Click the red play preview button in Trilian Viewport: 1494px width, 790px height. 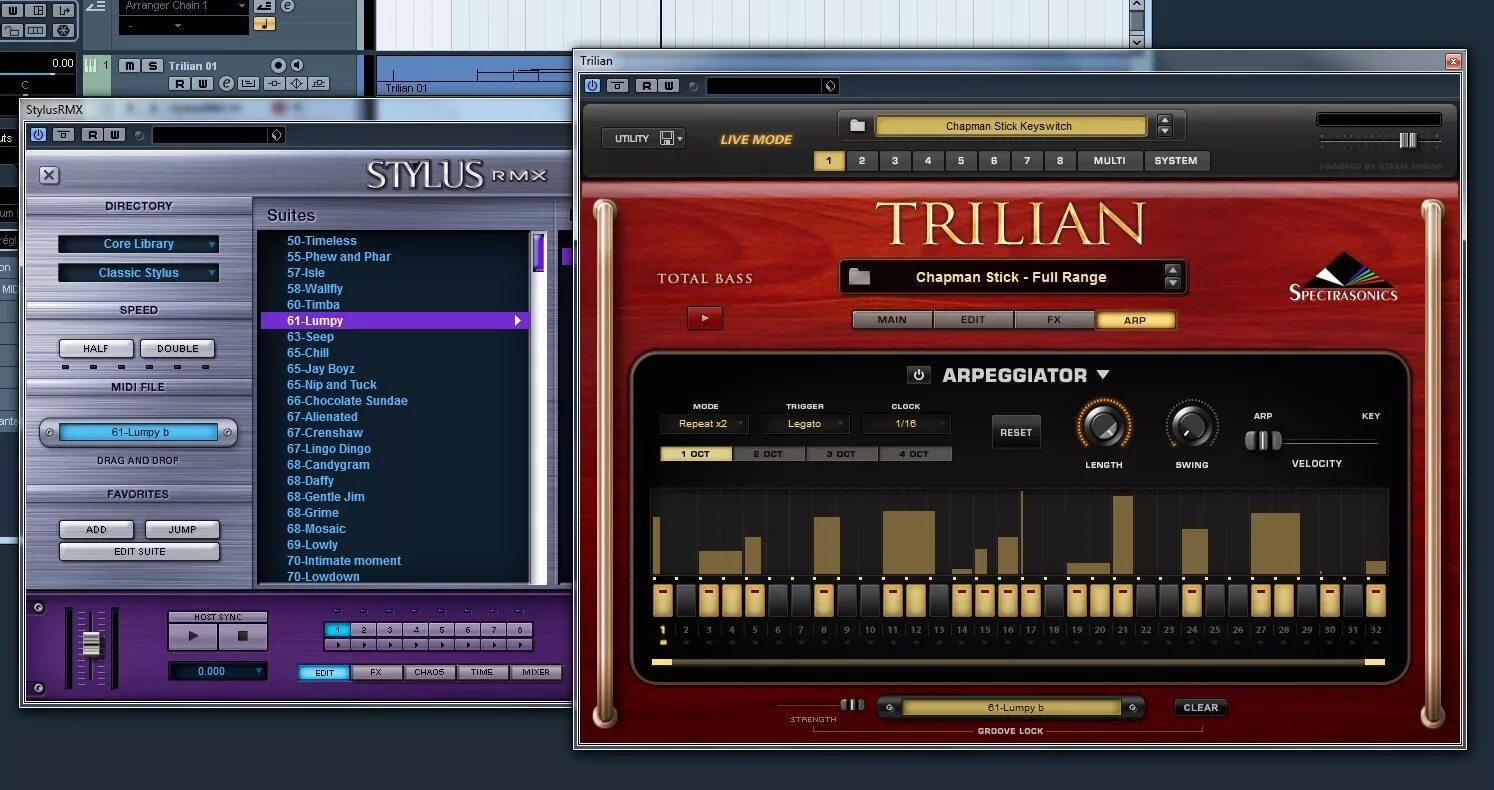click(x=705, y=318)
